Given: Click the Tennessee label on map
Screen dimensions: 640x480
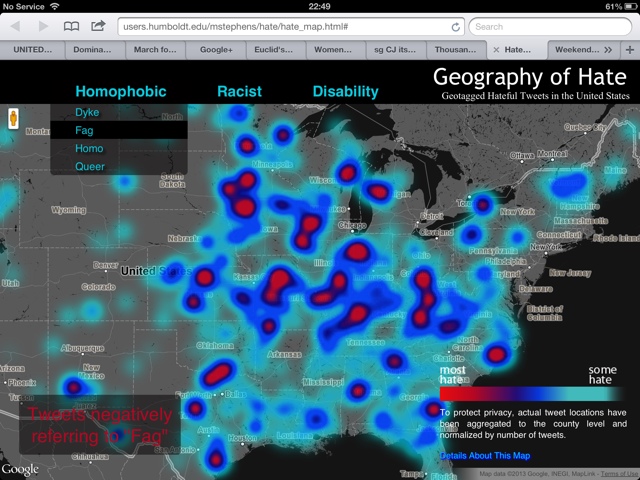Looking at the screenshot, I should pos(366,342).
